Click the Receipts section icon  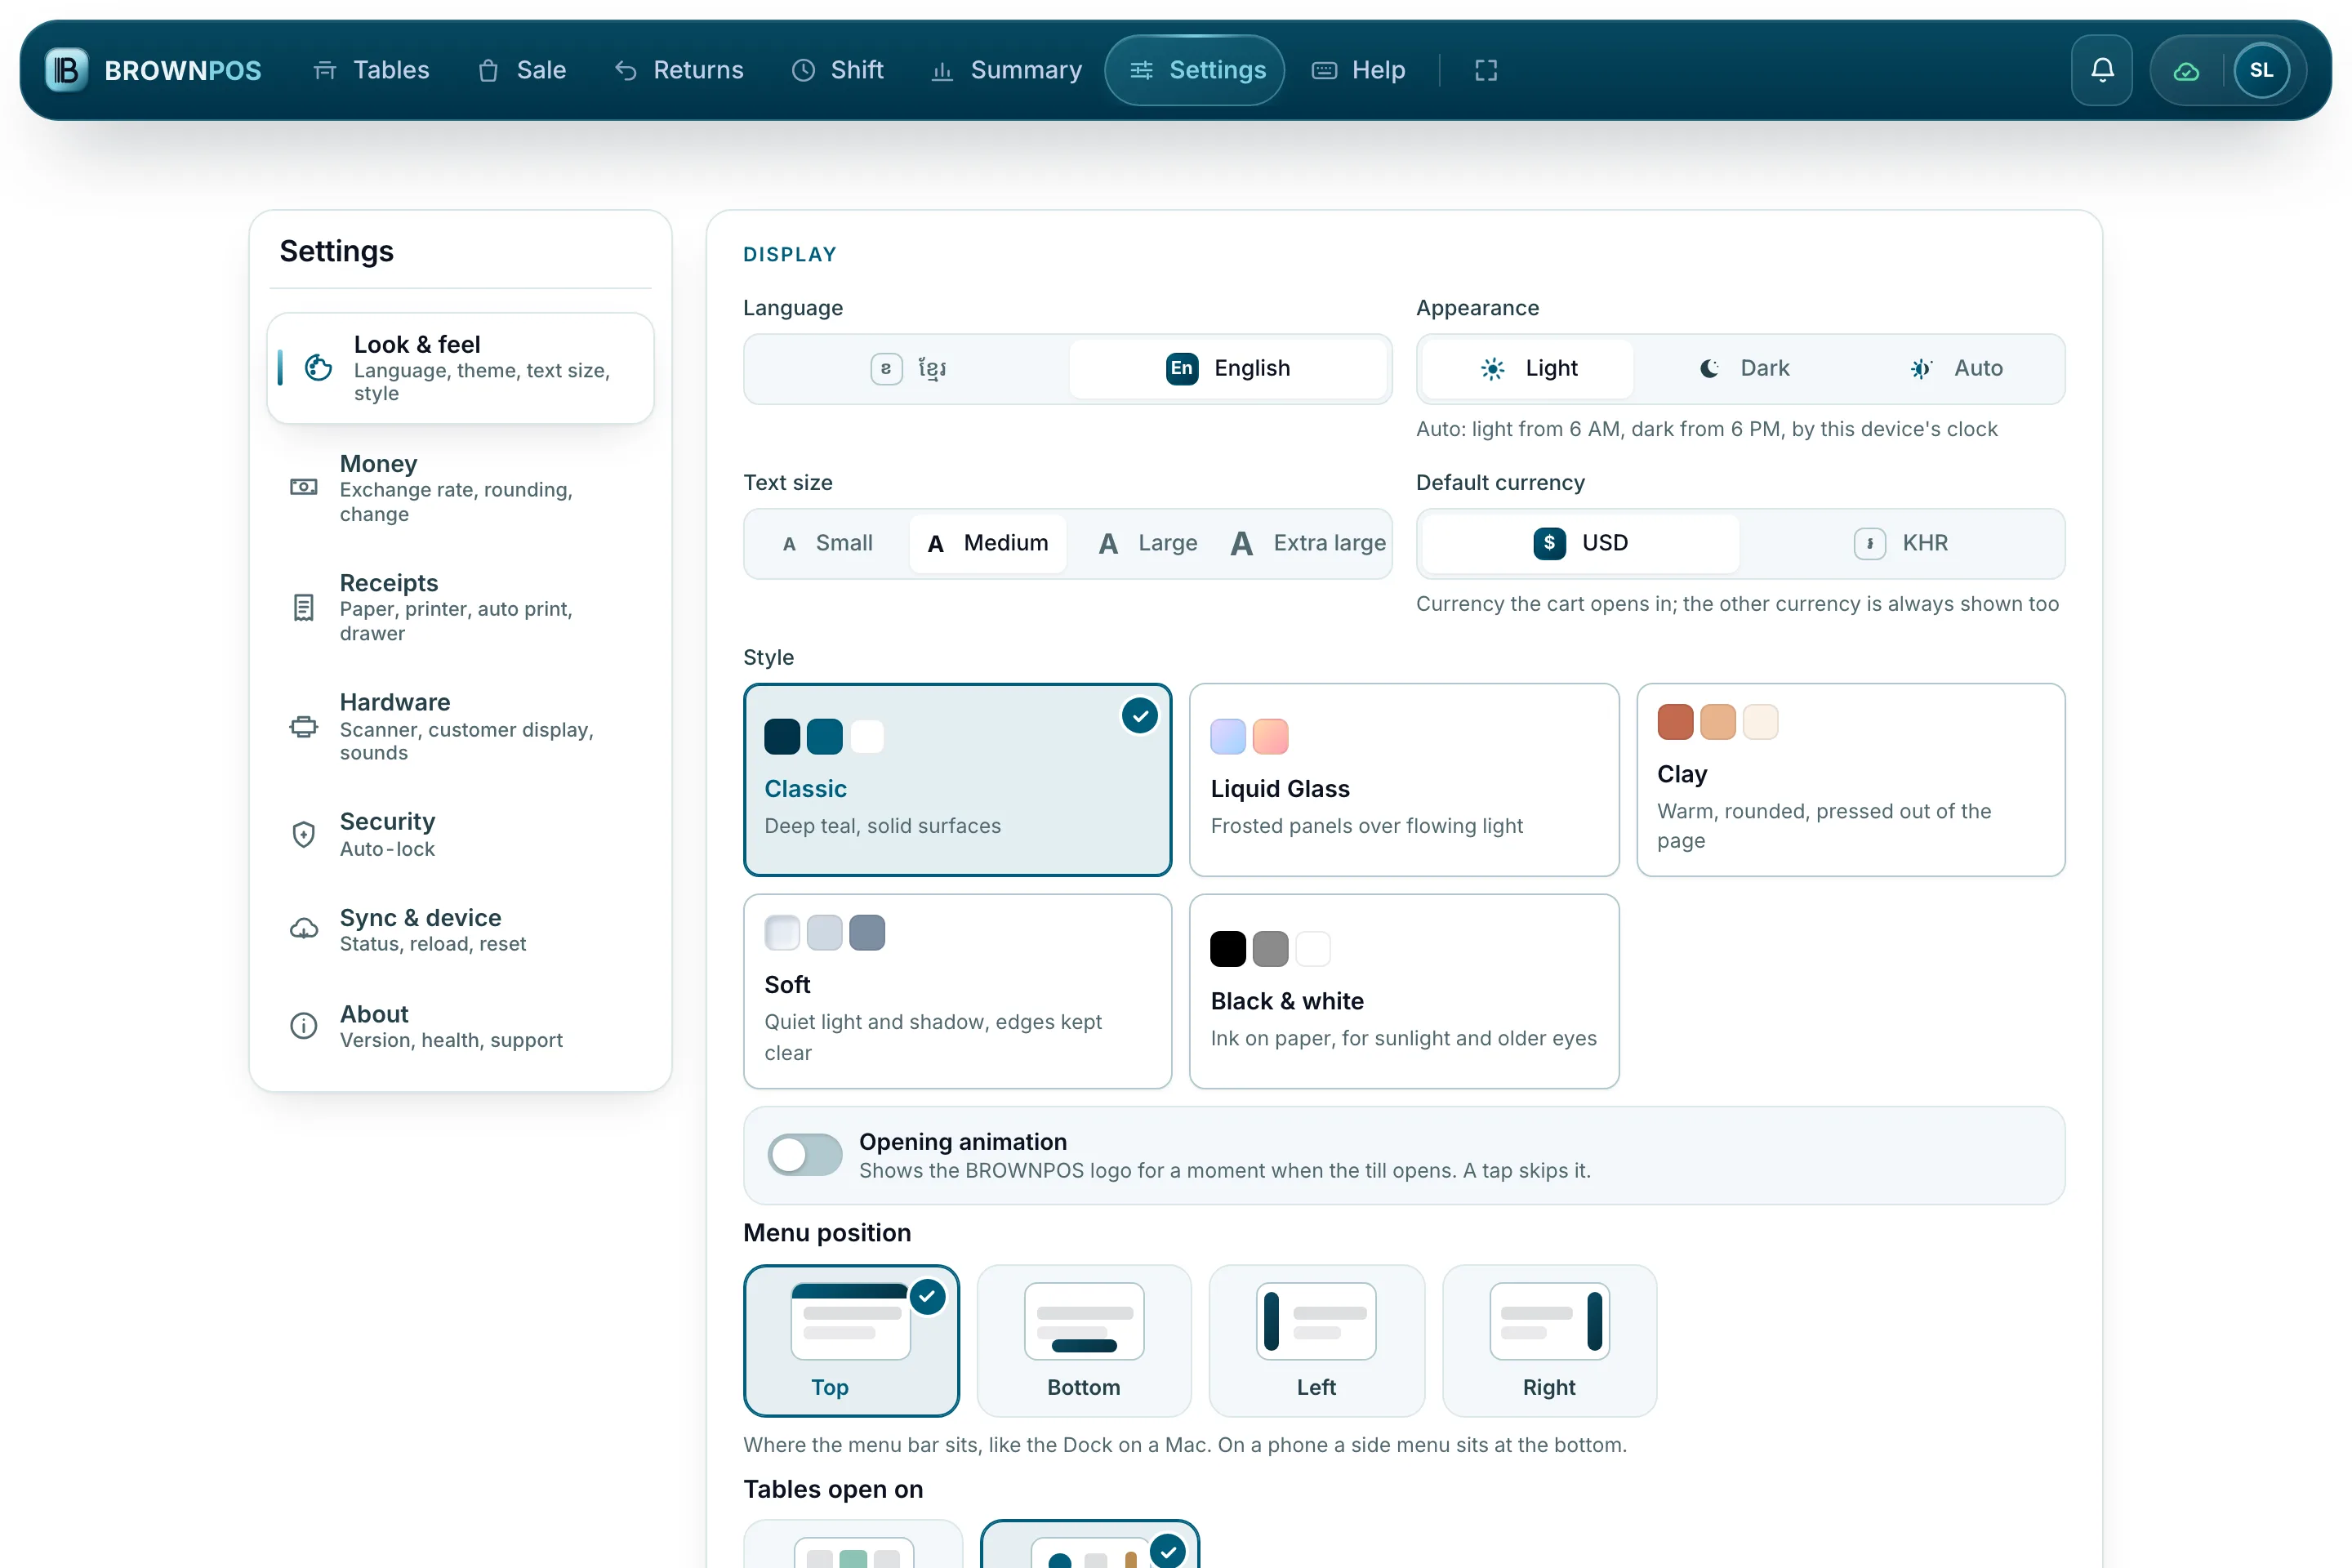pyautogui.click(x=303, y=607)
